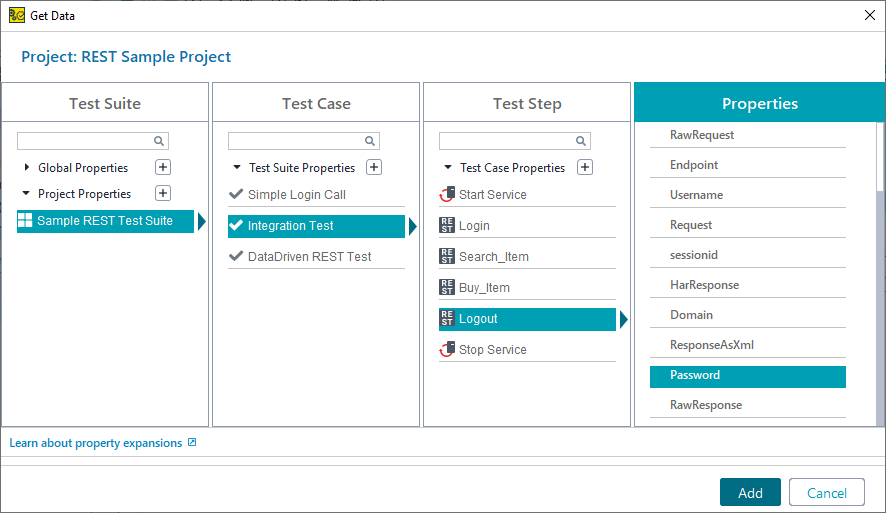This screenshot has height=513, width=886.
Task: Choose the Buy_Item test step
Action: click(x=484, y=288)
